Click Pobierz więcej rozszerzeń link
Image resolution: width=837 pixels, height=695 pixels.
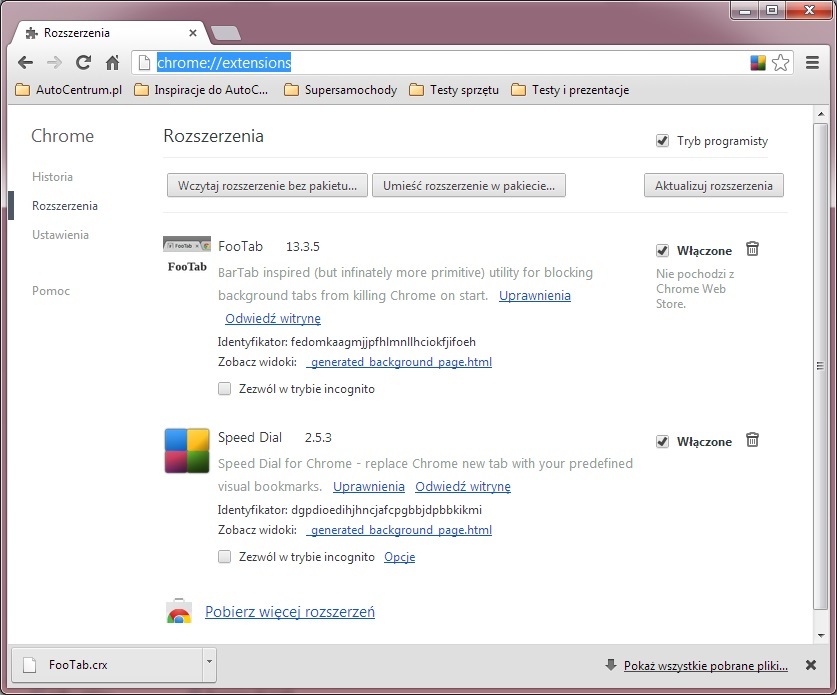290,612
